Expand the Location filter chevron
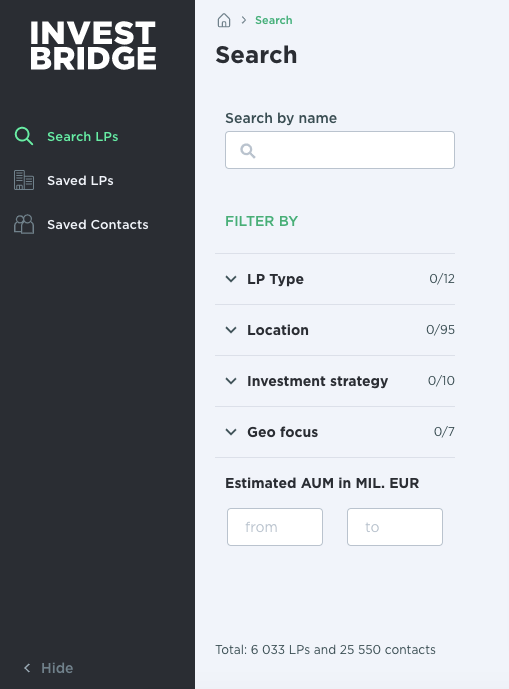 (x=231, y=330)
